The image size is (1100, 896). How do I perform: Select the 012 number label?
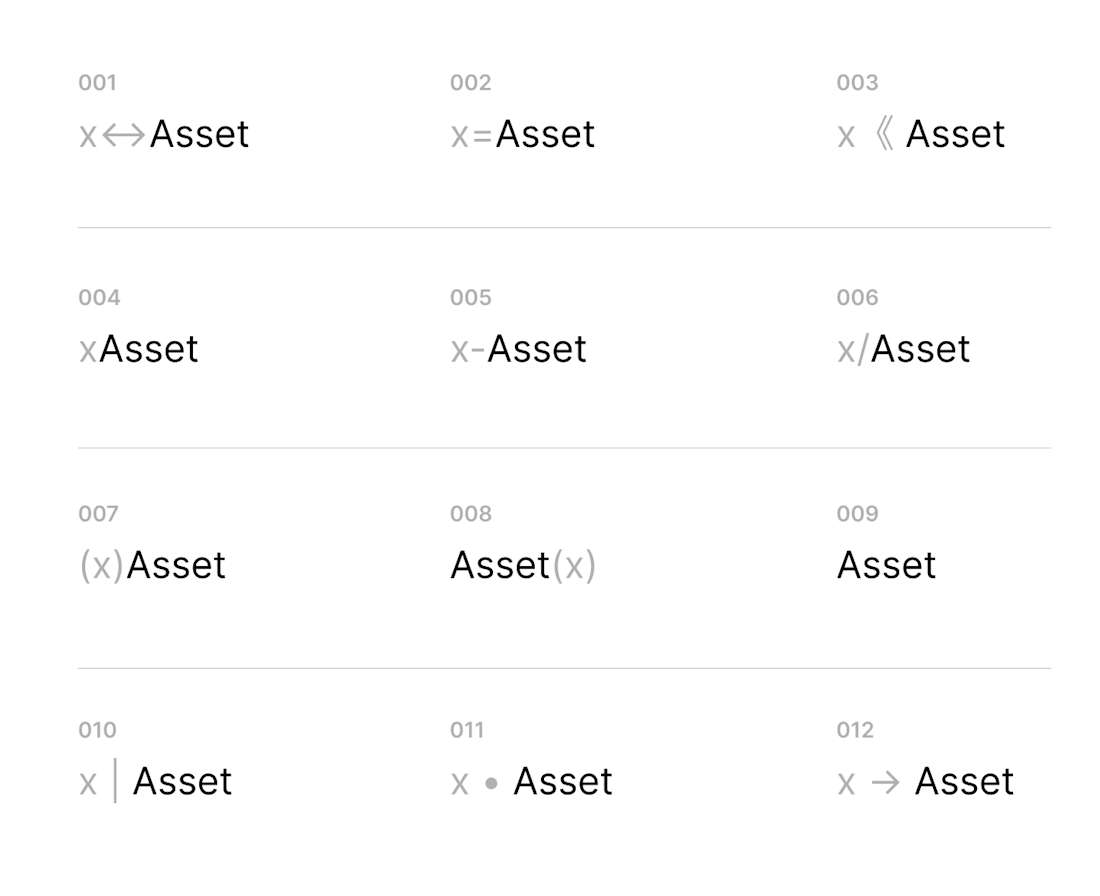click(855, 730)
